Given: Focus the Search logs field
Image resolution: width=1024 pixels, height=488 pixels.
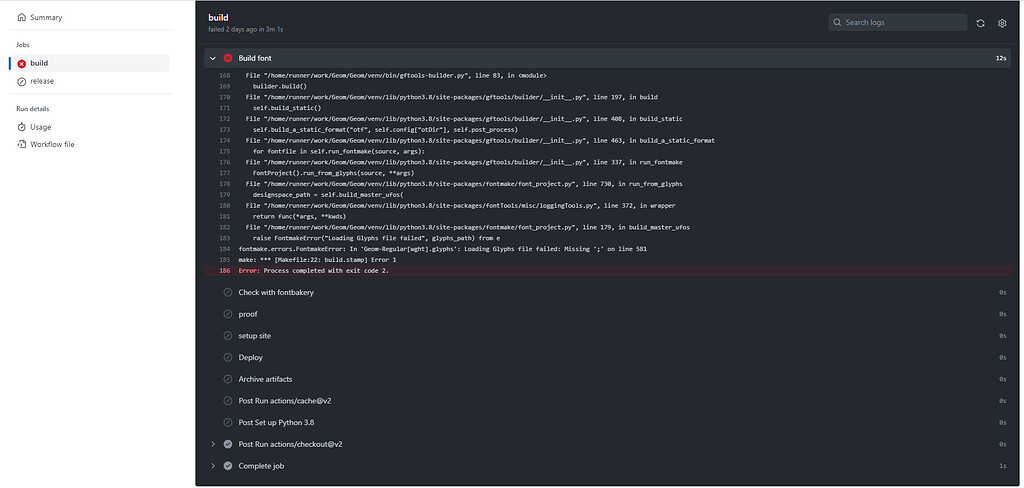Looking at the screenshot, I should (x=897, y=22).
